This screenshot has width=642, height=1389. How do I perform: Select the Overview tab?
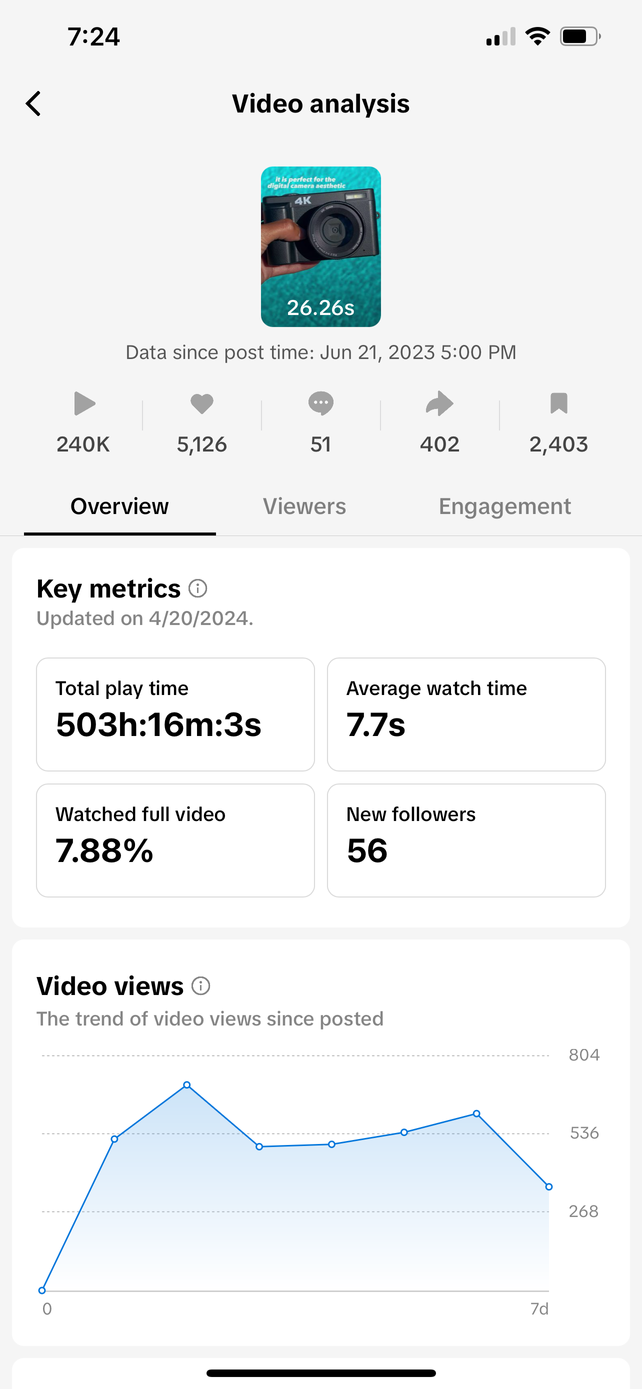click(x=120, y=506)
